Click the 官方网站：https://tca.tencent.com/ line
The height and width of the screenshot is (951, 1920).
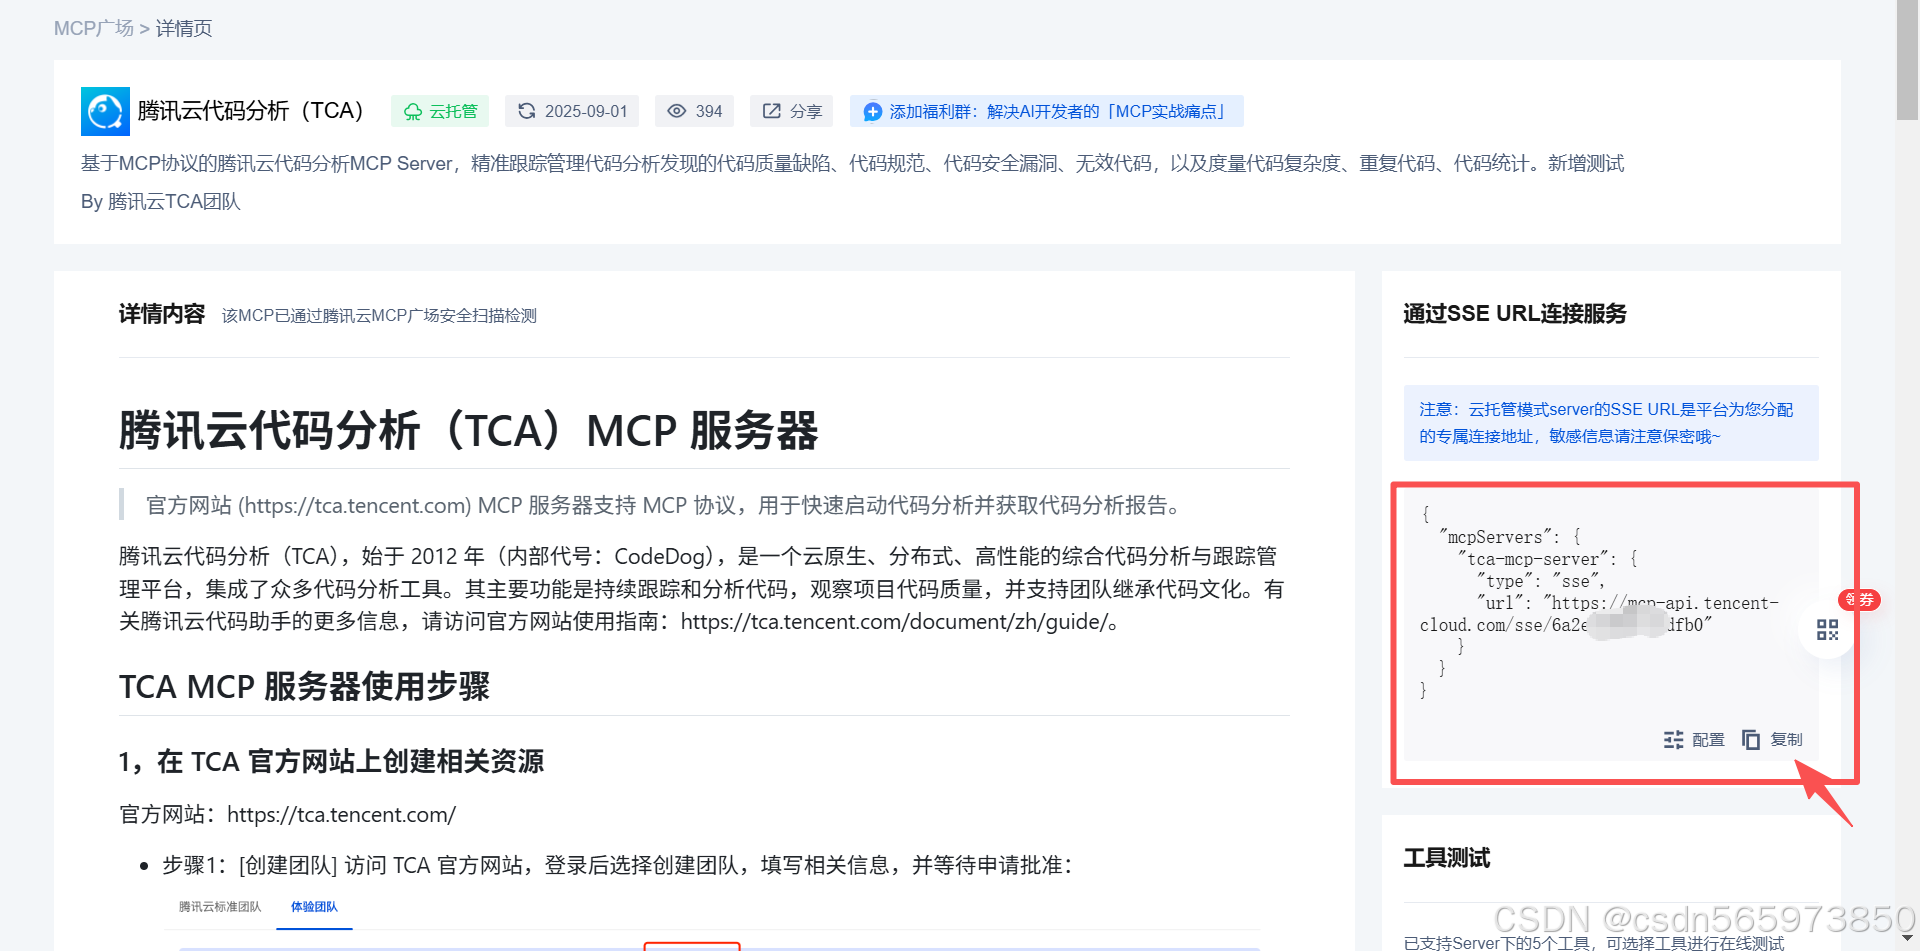pyautogui.click(x=288, y=815)
